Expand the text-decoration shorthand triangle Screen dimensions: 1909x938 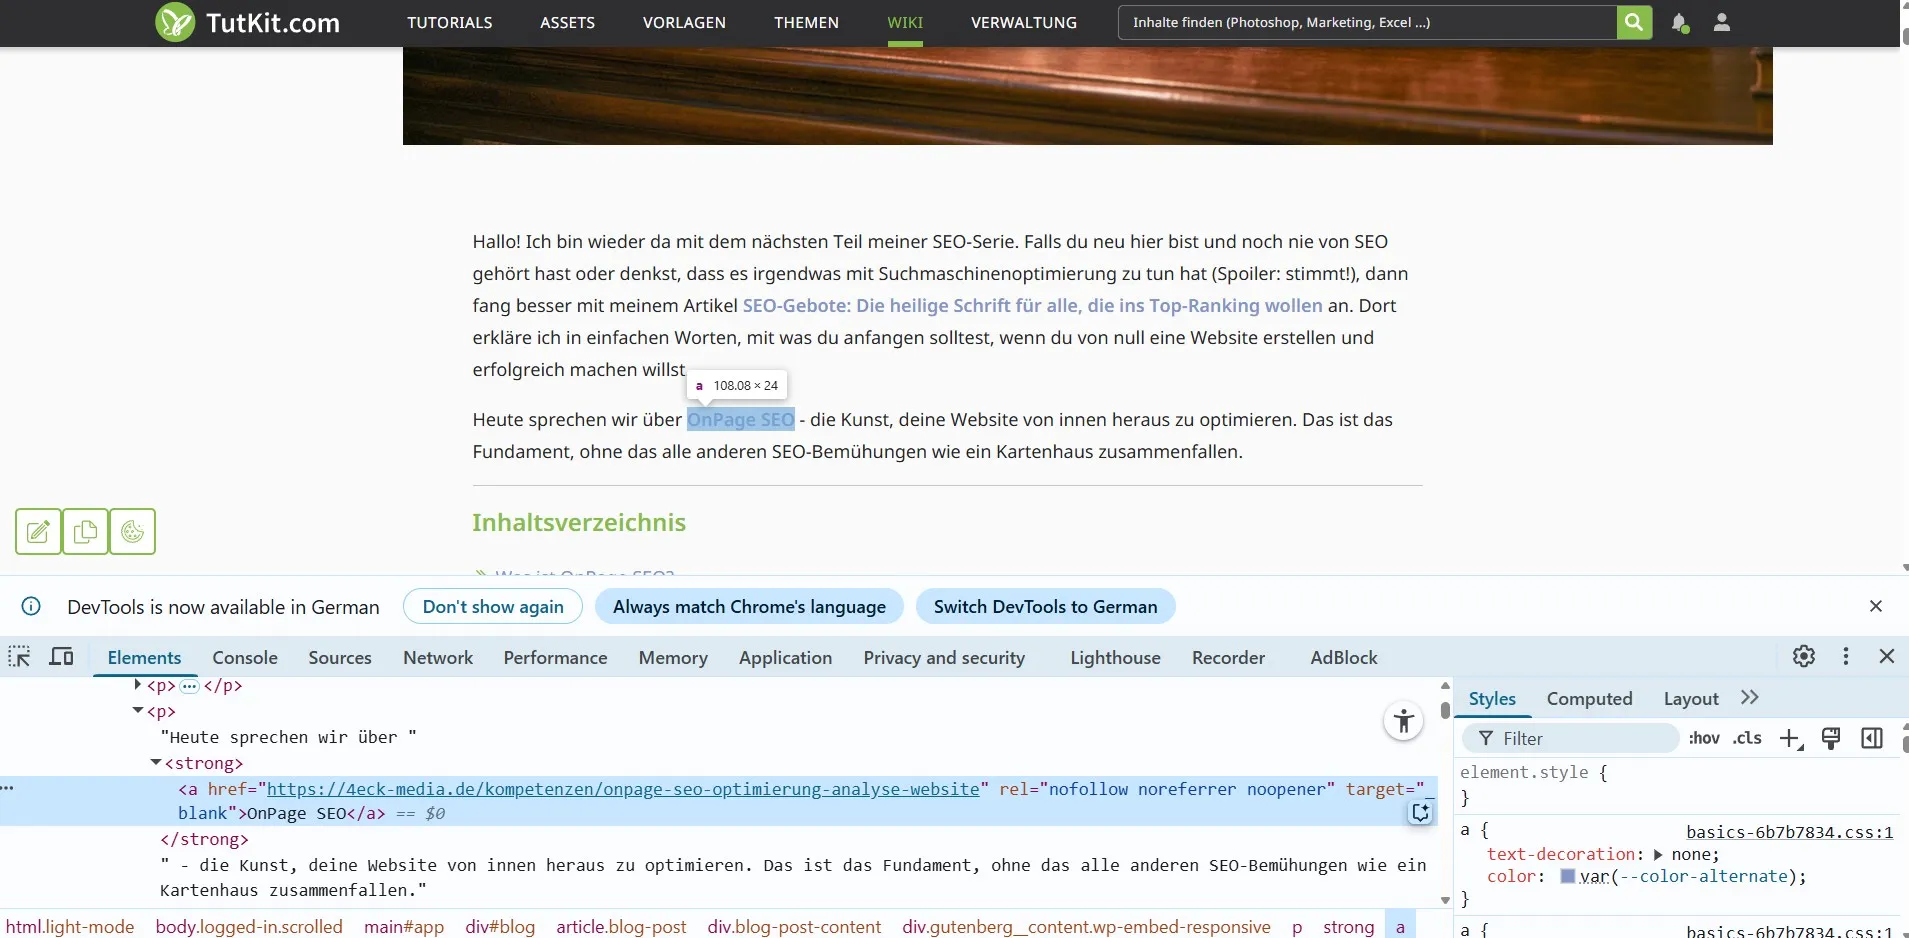tap(1658, 854)
